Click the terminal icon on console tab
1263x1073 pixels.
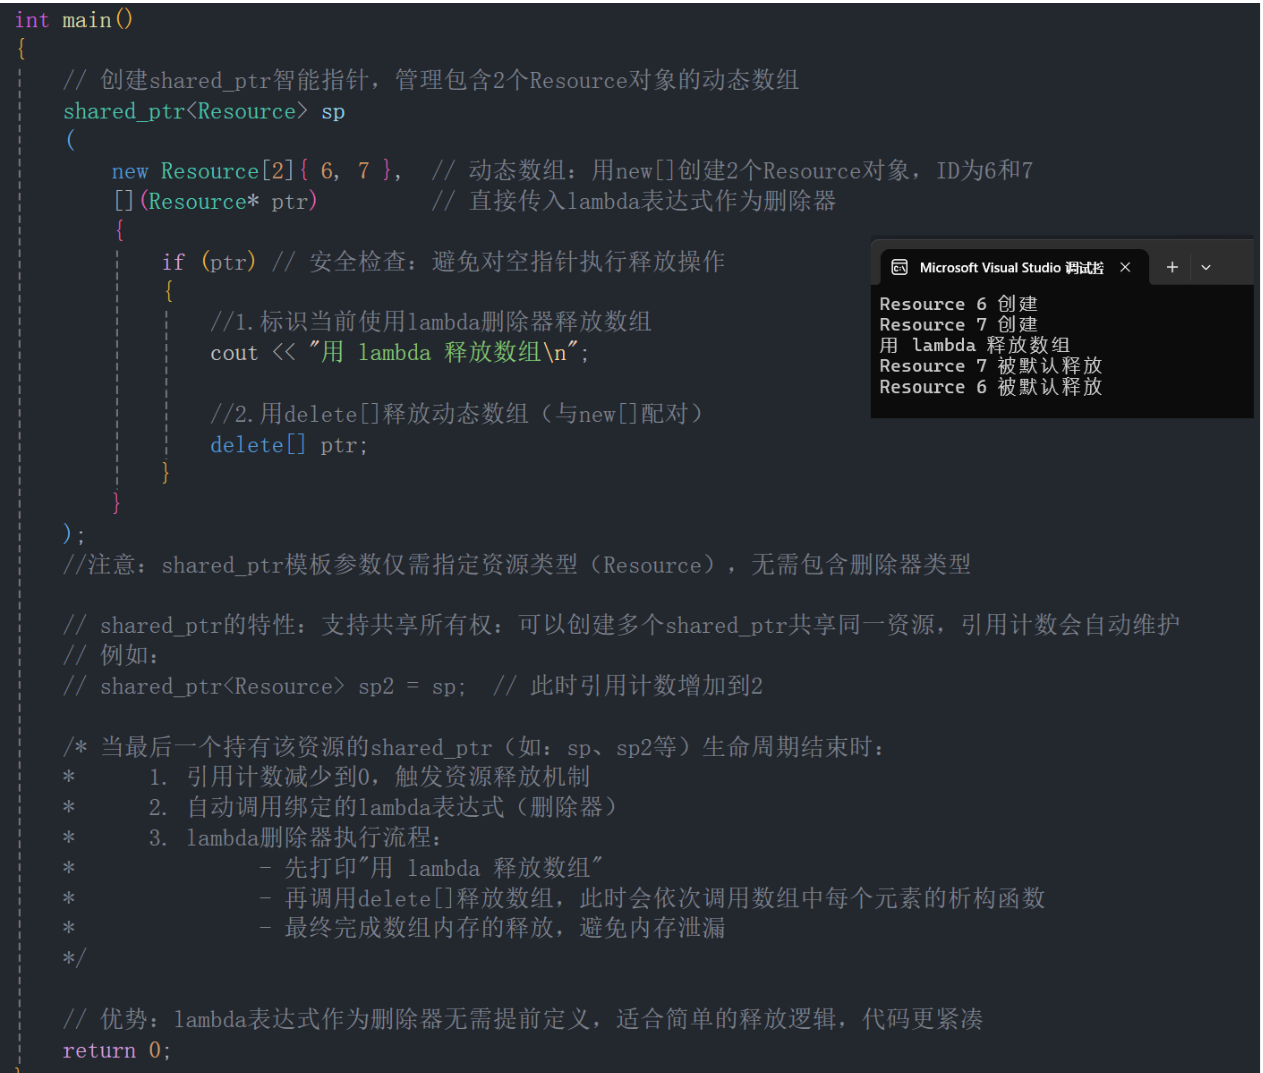coord(899,267)
